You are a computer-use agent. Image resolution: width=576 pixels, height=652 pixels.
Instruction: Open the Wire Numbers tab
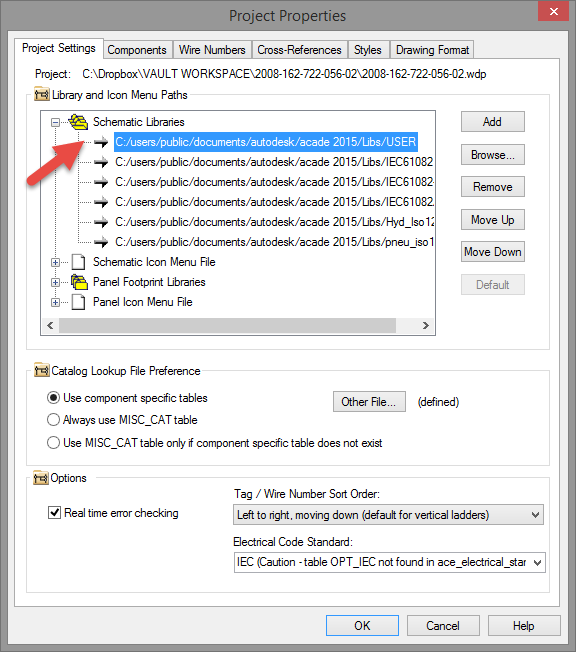[x=212, y=50]
